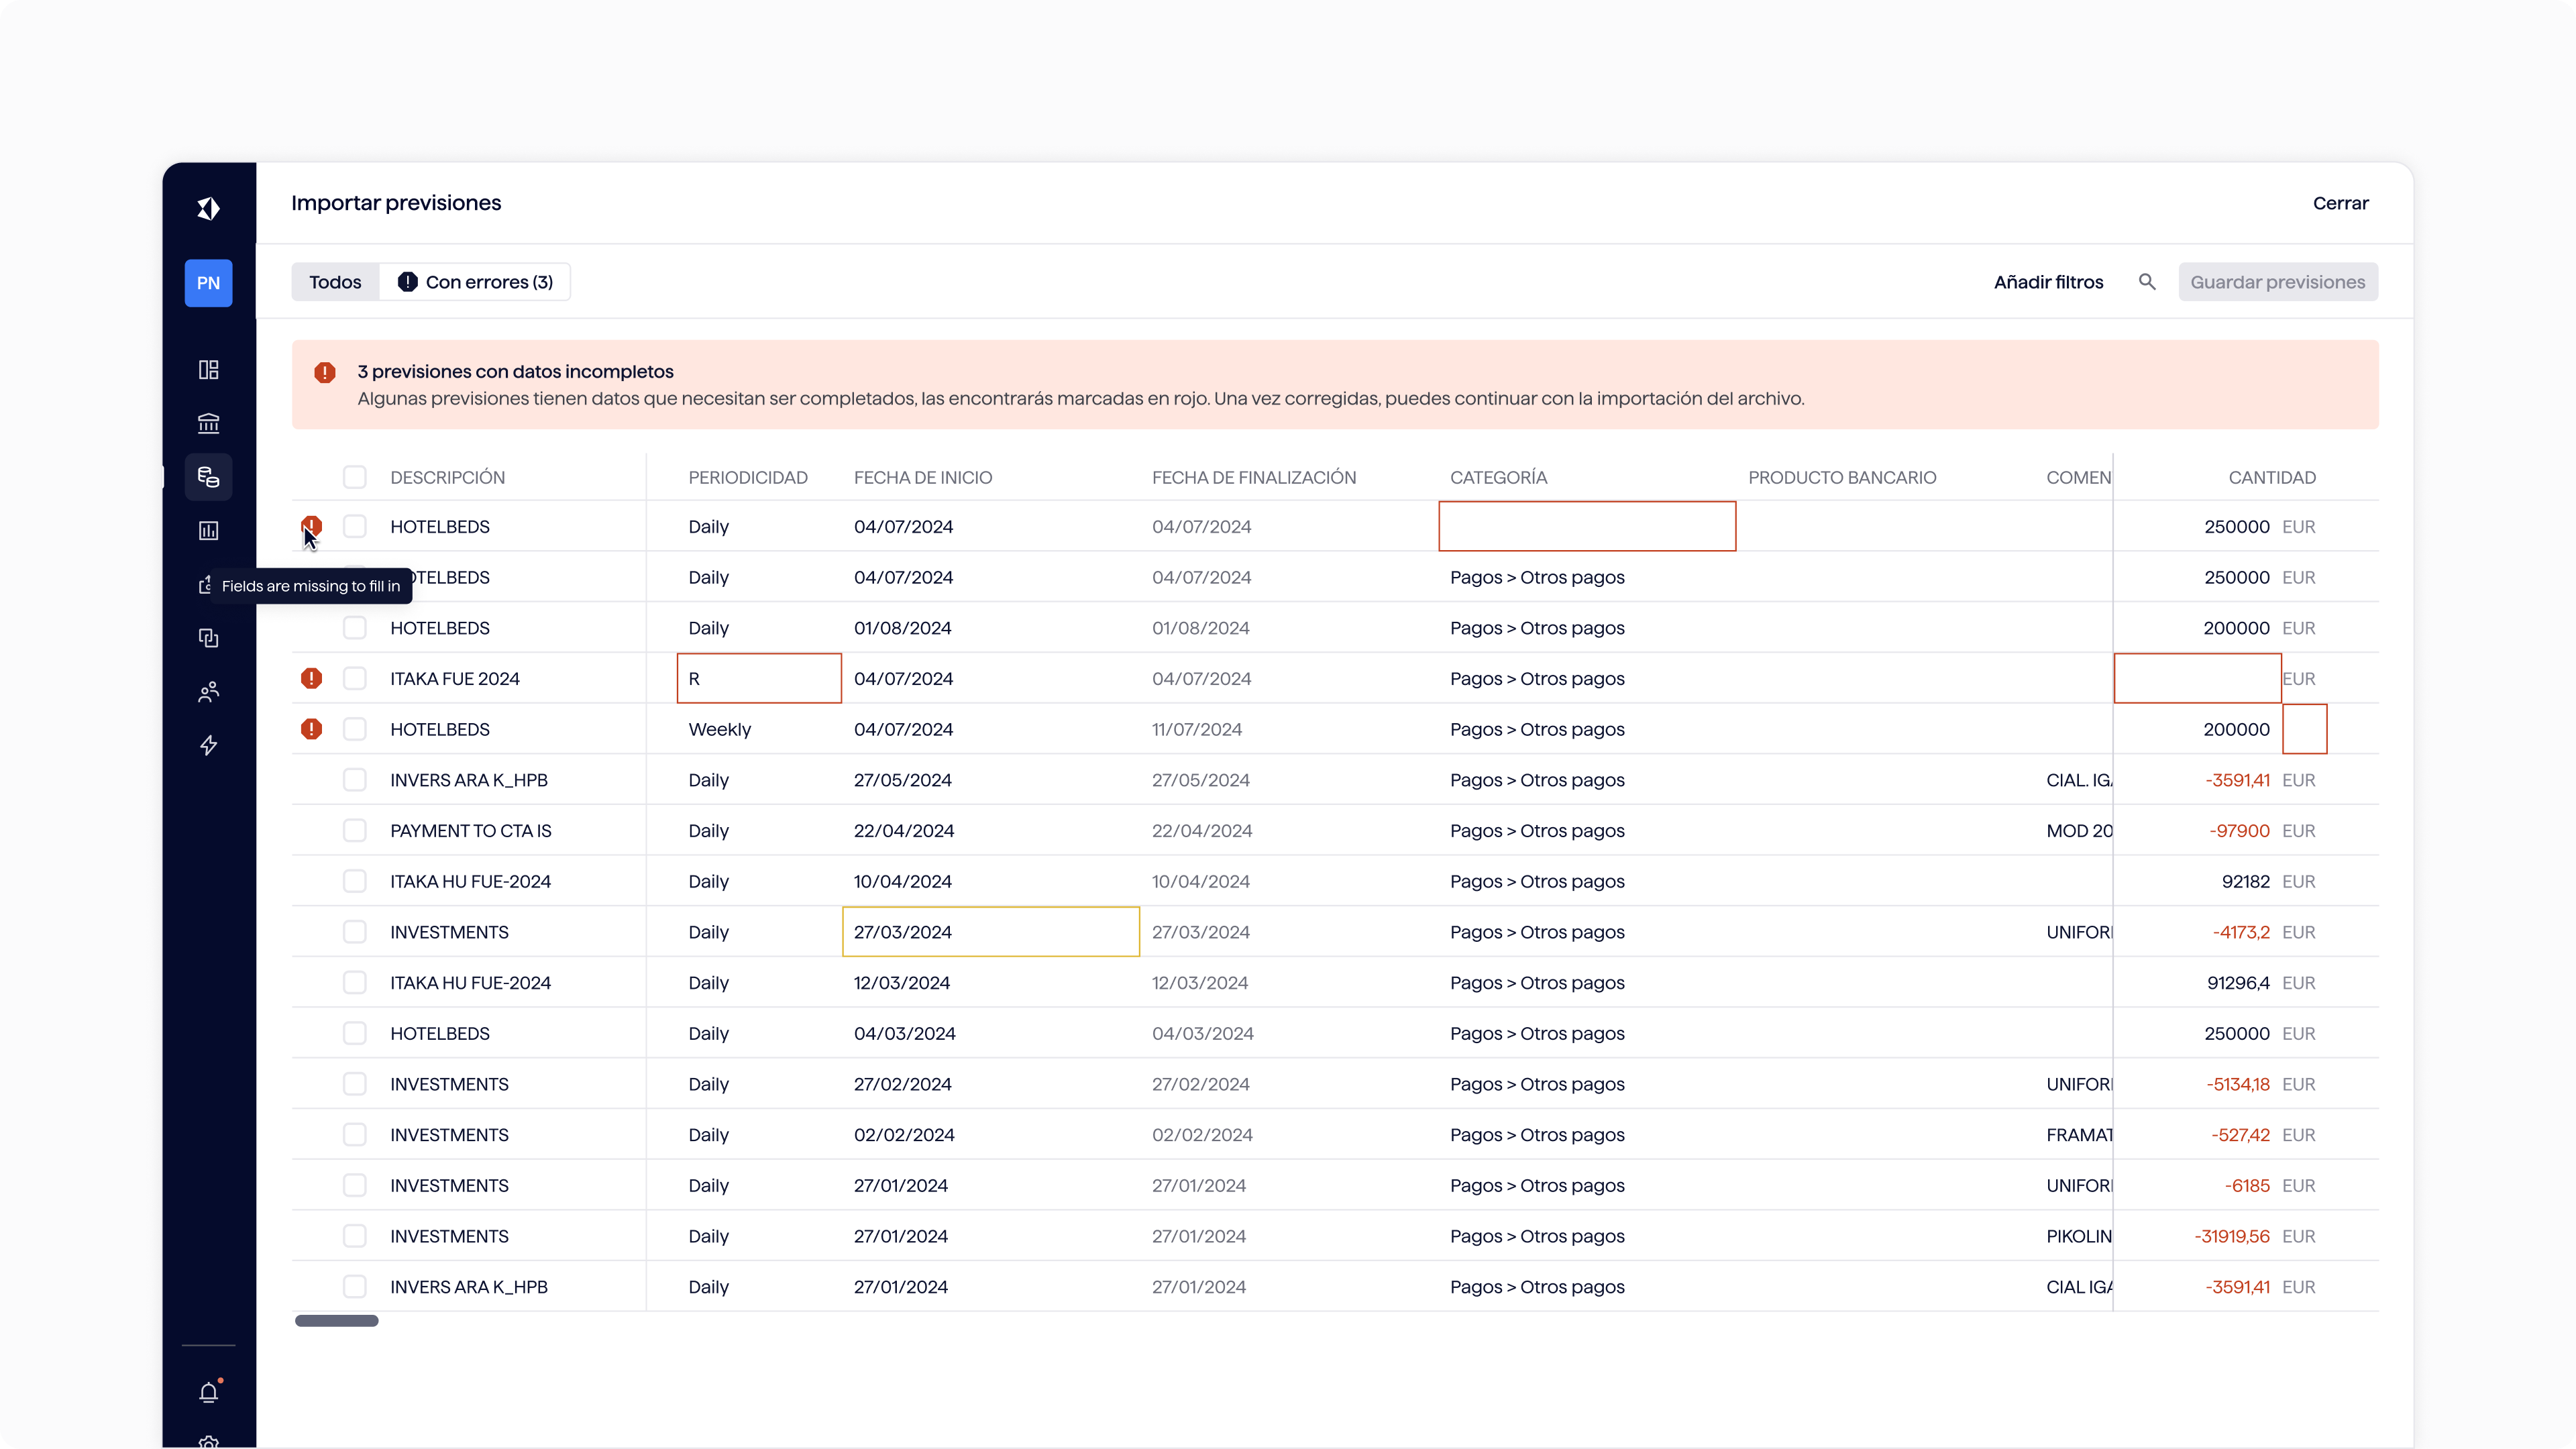Switch to Con errores (3) tab
Screen dimensions: 2576x1449
coord(475,282)
